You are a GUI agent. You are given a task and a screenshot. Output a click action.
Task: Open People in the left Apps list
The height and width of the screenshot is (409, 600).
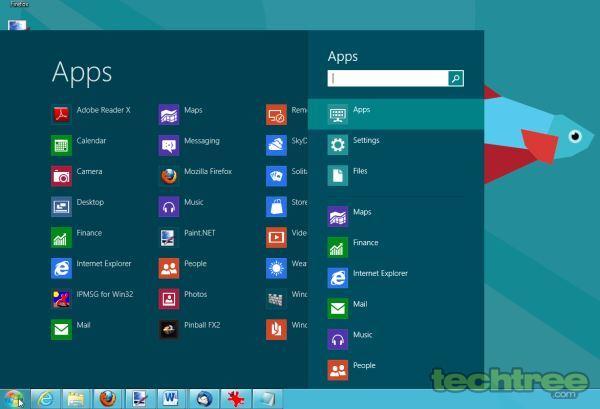169,268
